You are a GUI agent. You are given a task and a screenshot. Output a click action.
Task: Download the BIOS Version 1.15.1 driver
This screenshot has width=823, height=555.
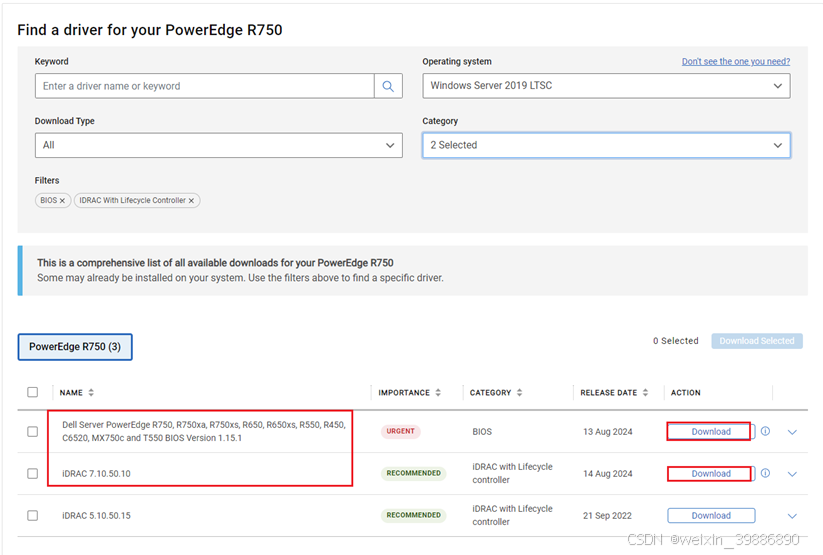(711, 432)
